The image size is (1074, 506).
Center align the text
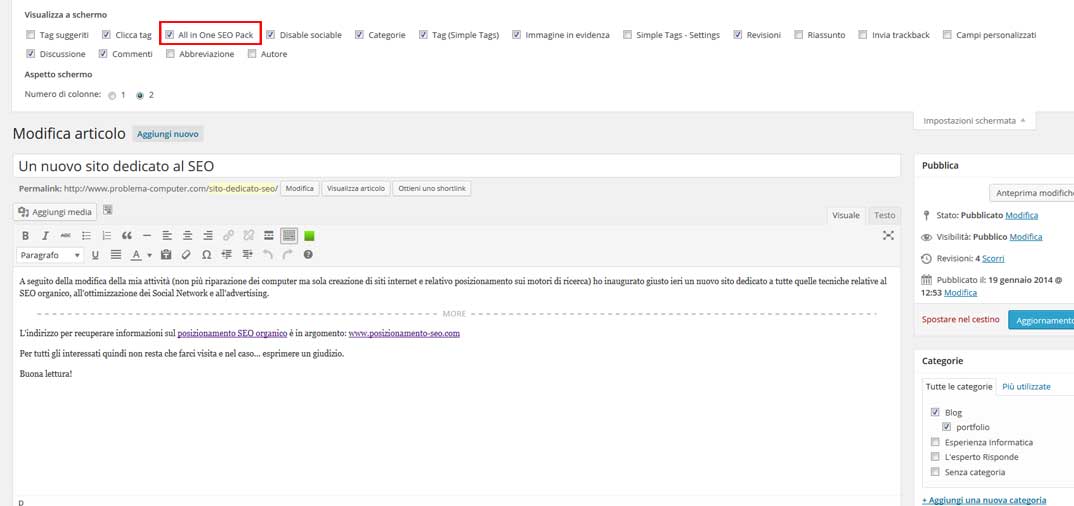[187, 236]
